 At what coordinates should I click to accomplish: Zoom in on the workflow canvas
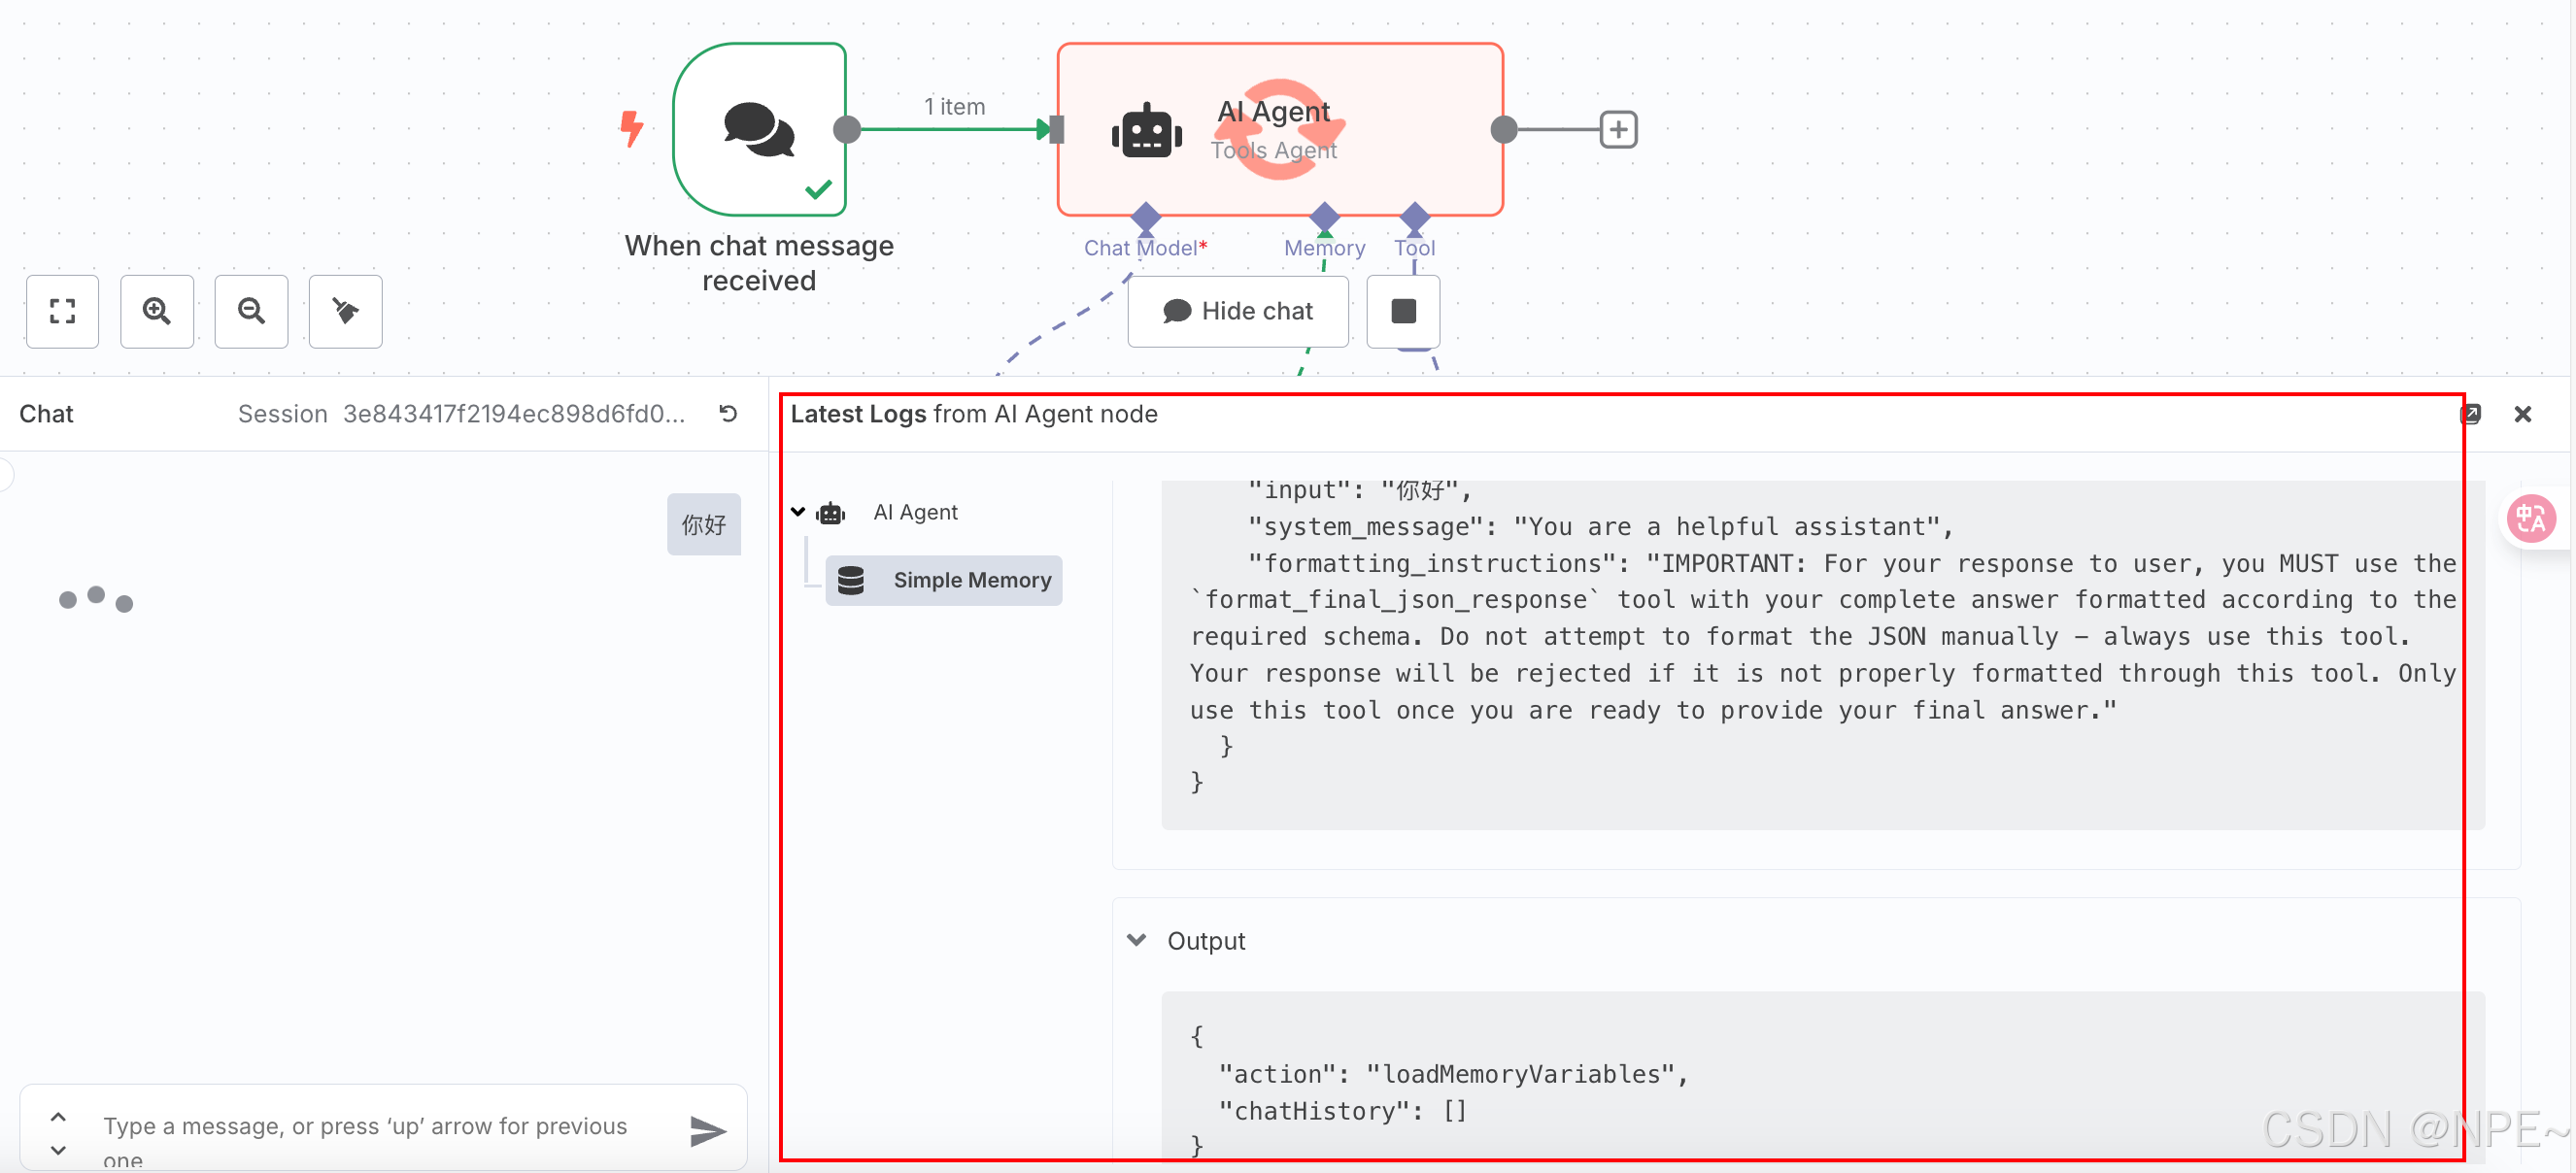156,311
